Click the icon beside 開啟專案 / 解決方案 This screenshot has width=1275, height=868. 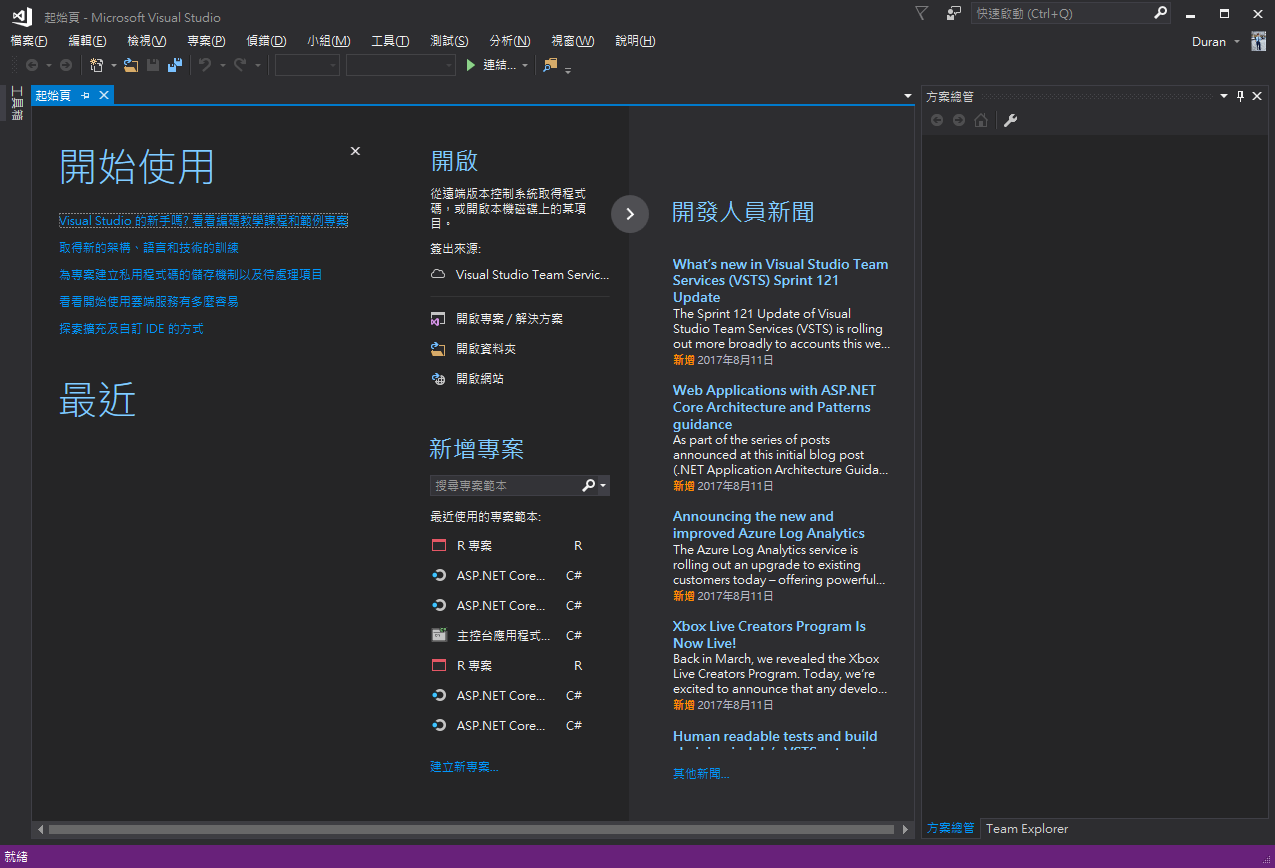[x=438, y=319]
